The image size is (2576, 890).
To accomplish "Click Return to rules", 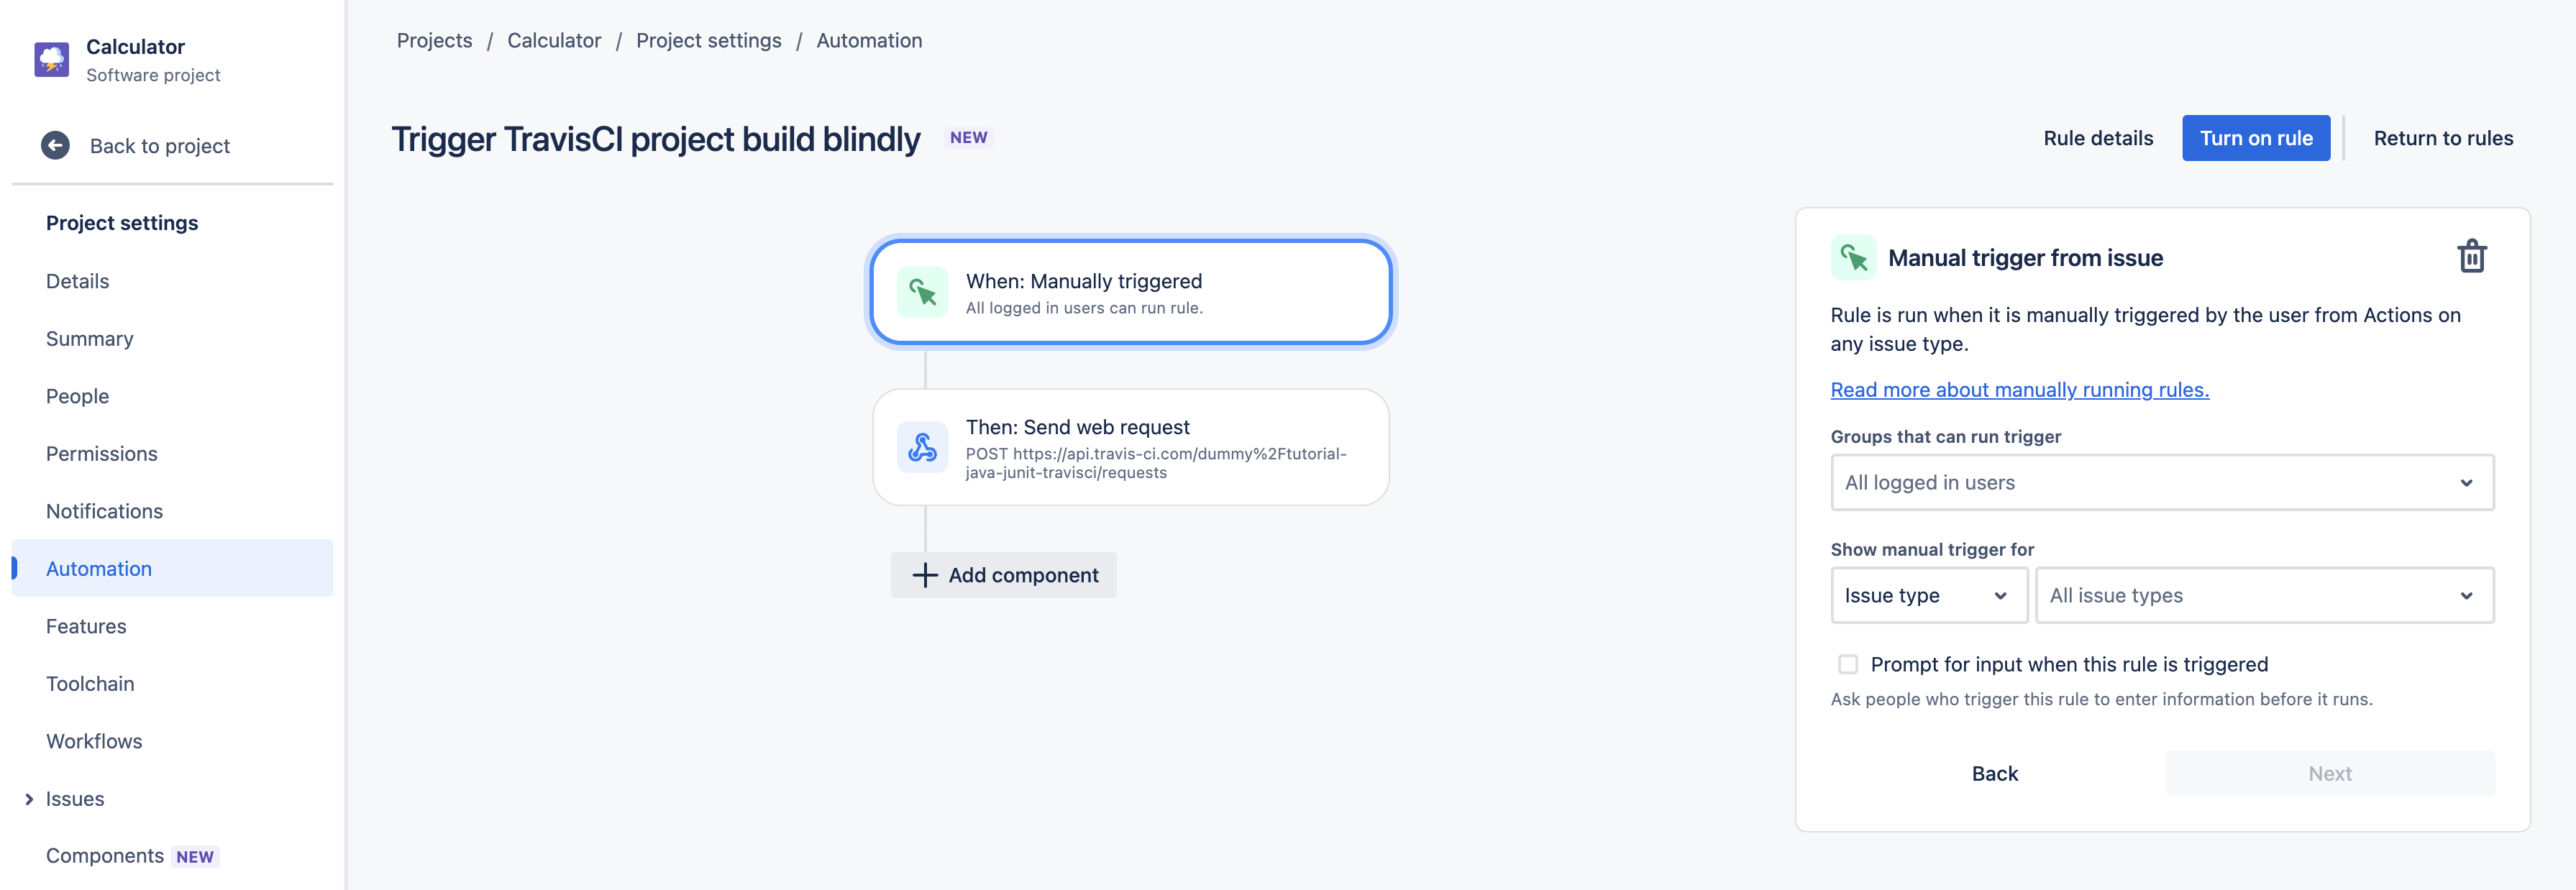I will coord(2442,138).
